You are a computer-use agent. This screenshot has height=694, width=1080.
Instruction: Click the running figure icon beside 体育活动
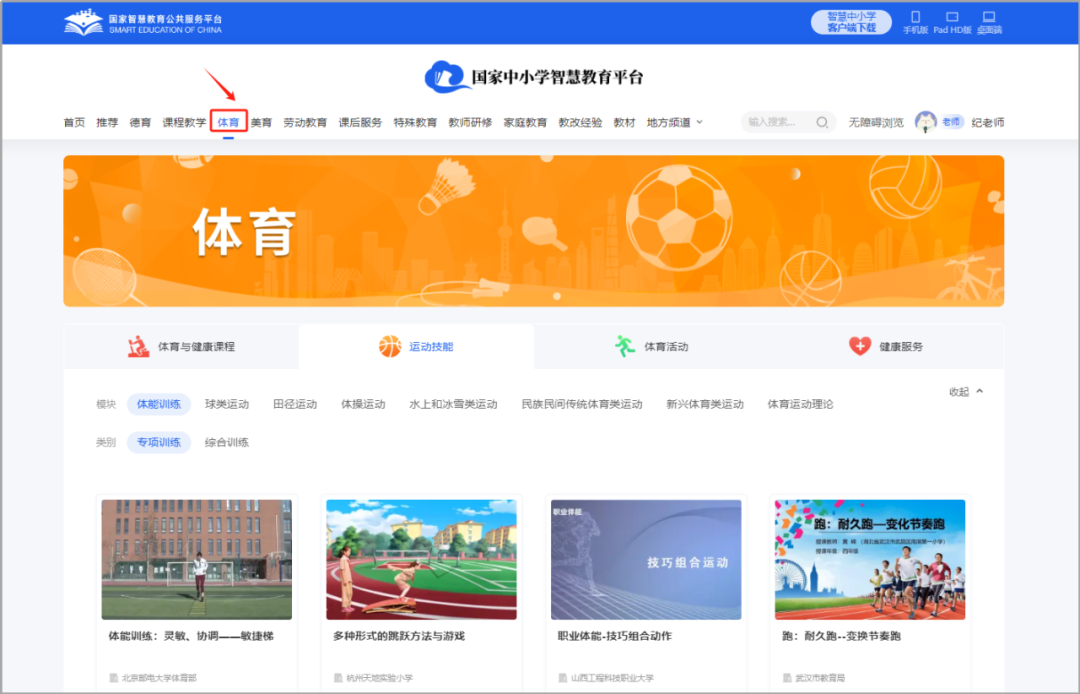[625, 344]
